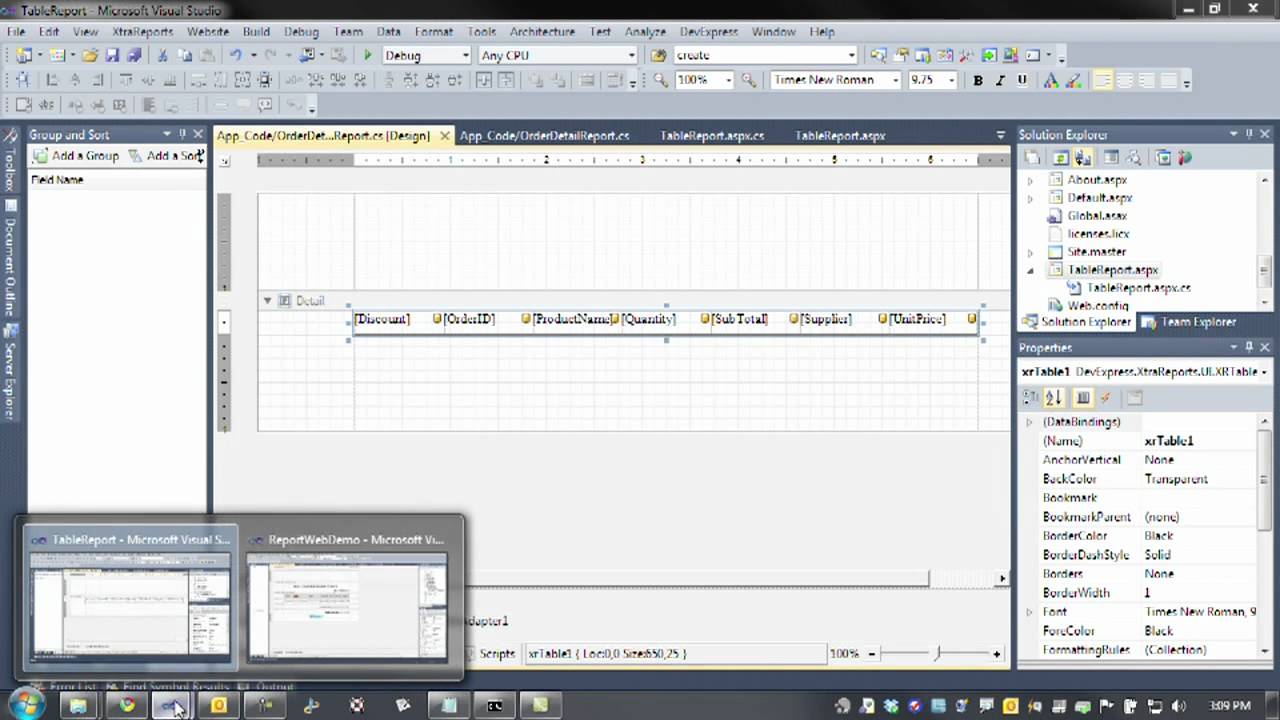Select Center text alignment
Viewport: 1280px width, 720px height.
pos(1125,80)
